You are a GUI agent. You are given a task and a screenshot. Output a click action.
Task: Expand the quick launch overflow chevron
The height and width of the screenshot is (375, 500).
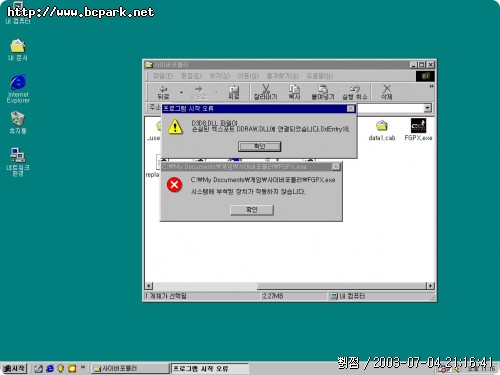(83, 367)
